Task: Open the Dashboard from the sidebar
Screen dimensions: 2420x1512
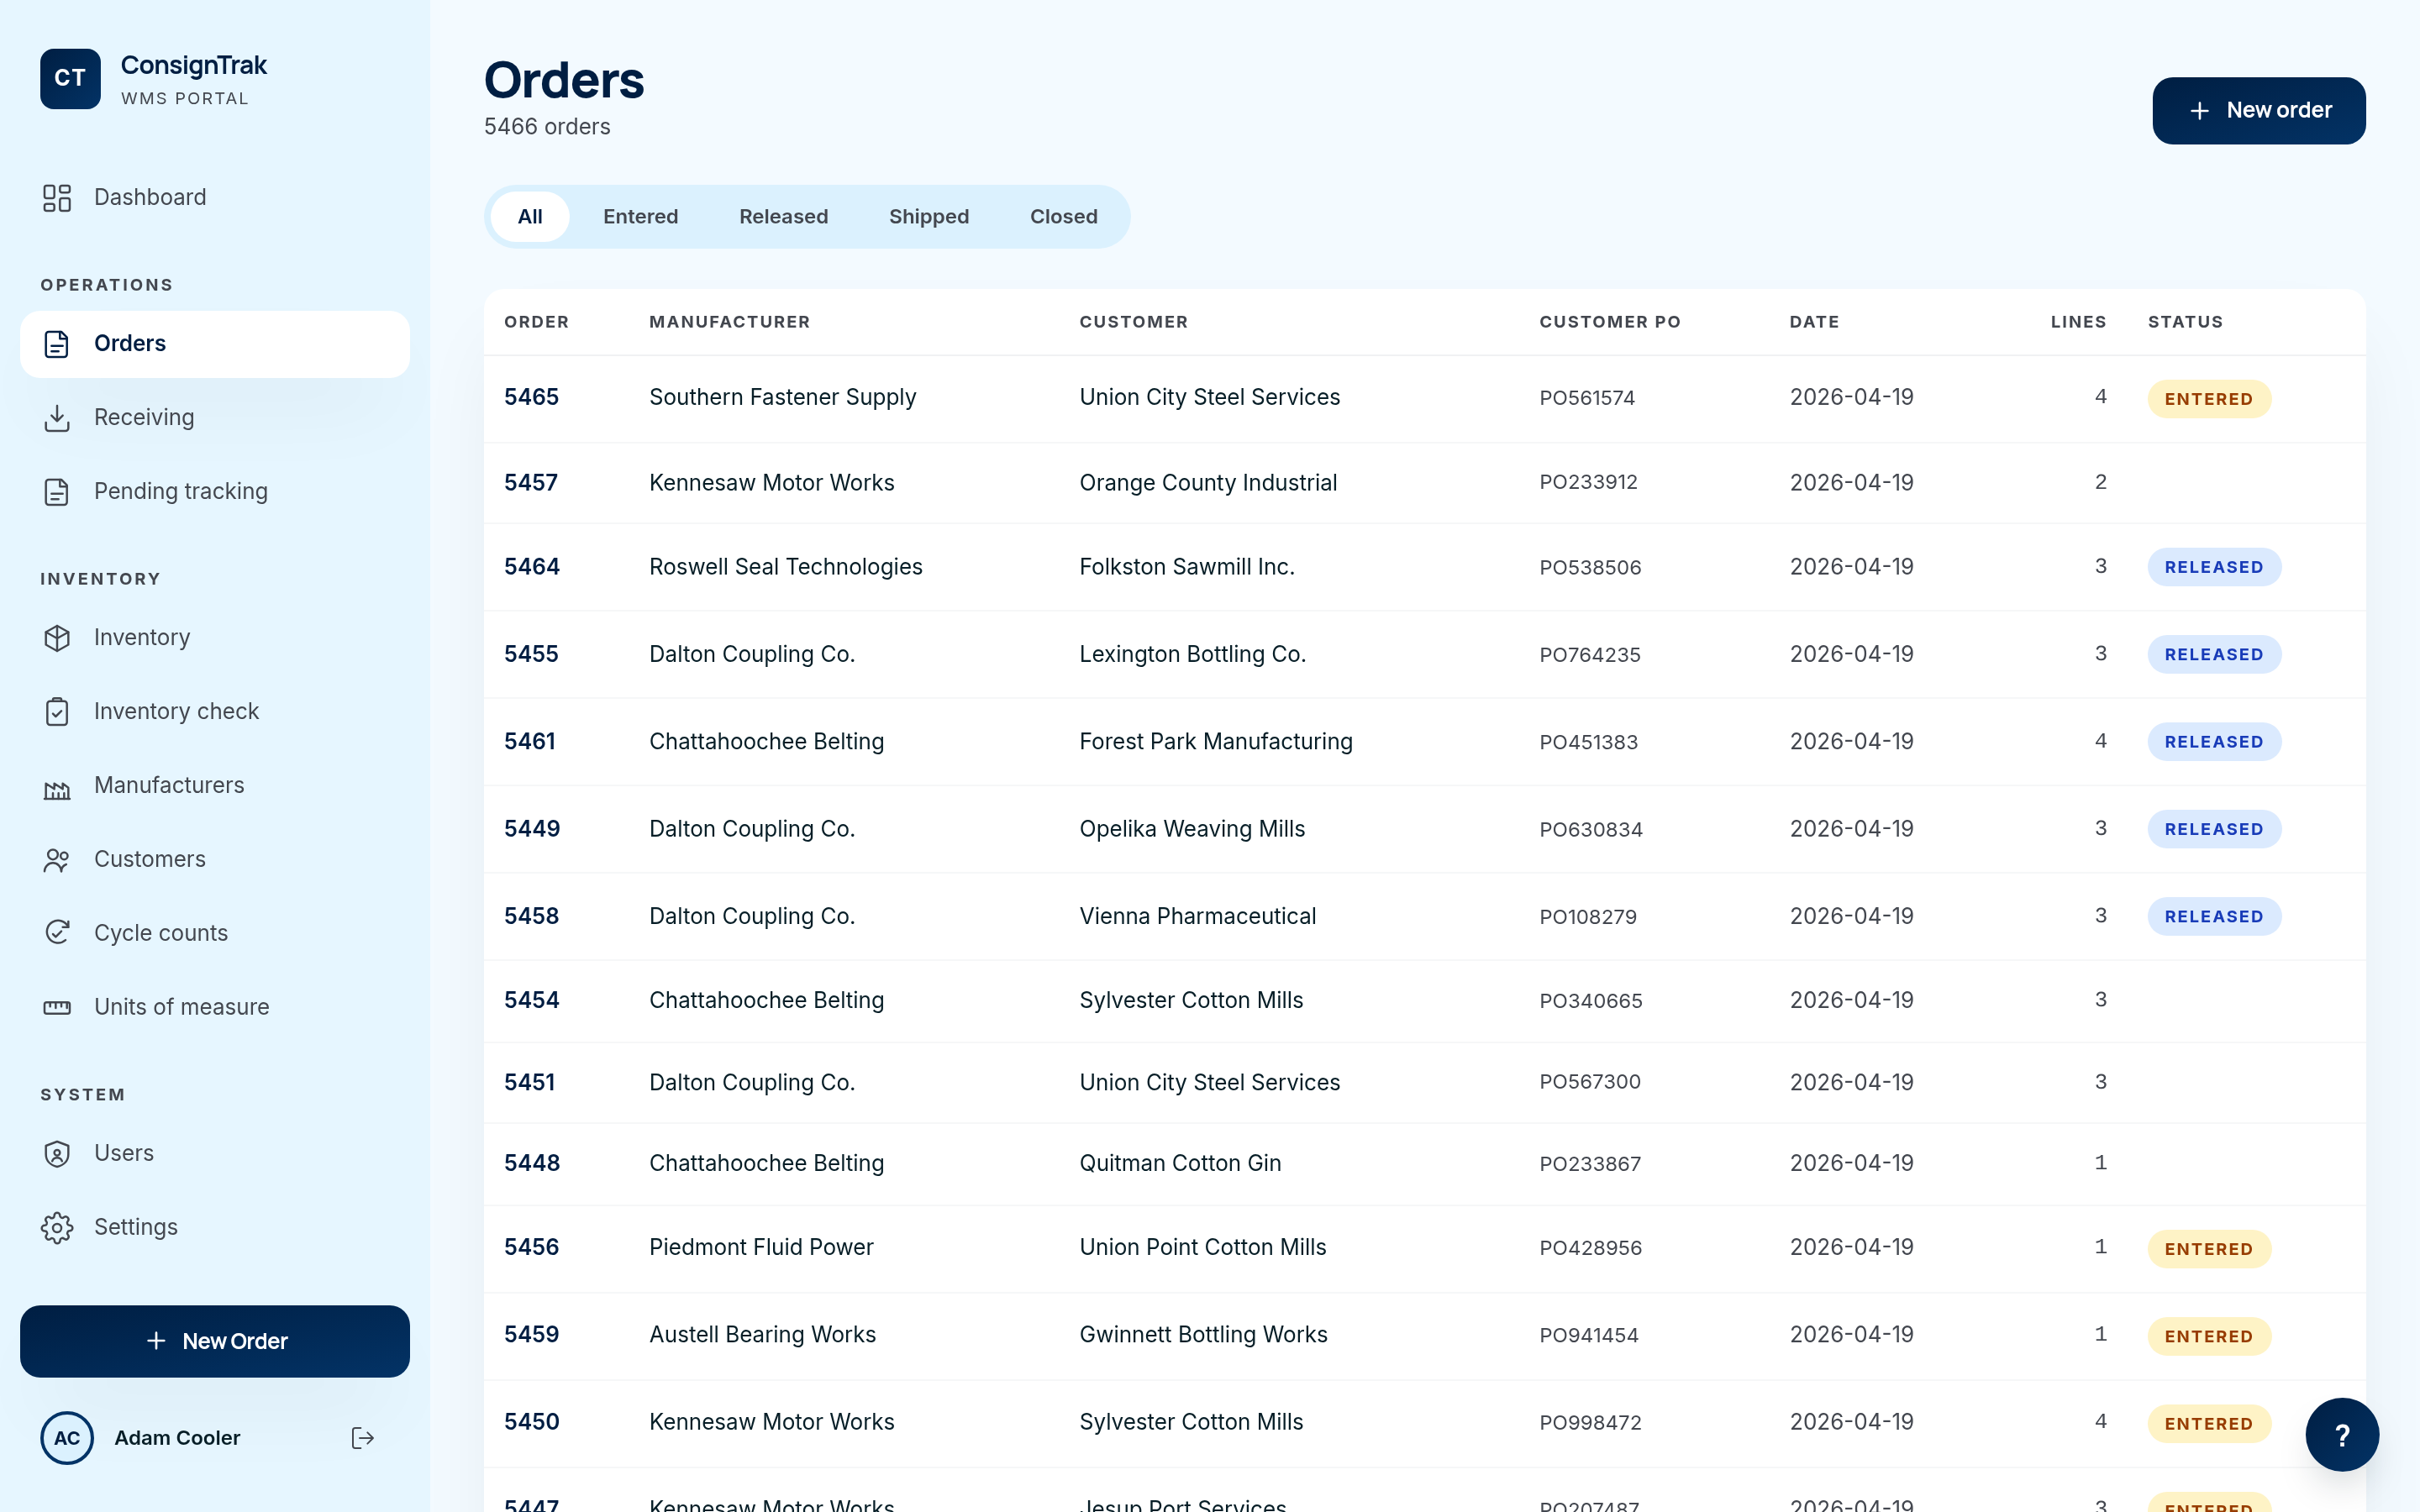Action: (x=150, y=197)
